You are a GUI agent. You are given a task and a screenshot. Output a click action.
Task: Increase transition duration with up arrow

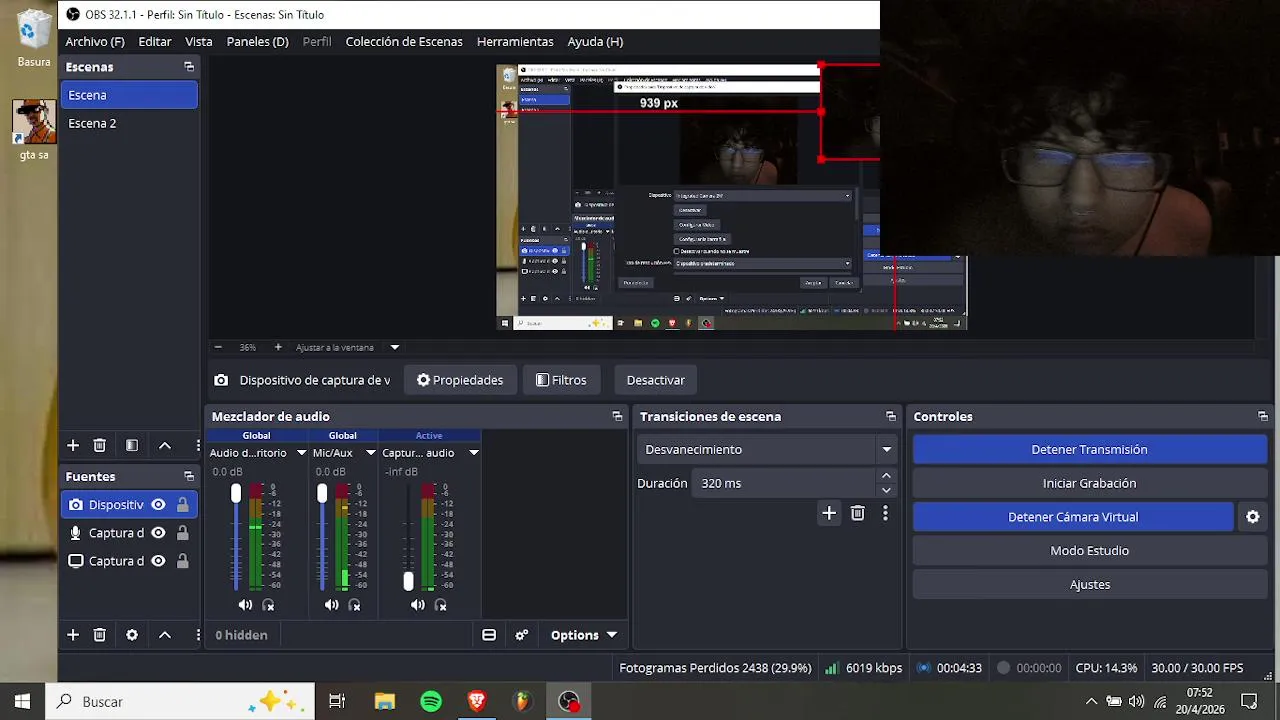[x=886, y=476]
